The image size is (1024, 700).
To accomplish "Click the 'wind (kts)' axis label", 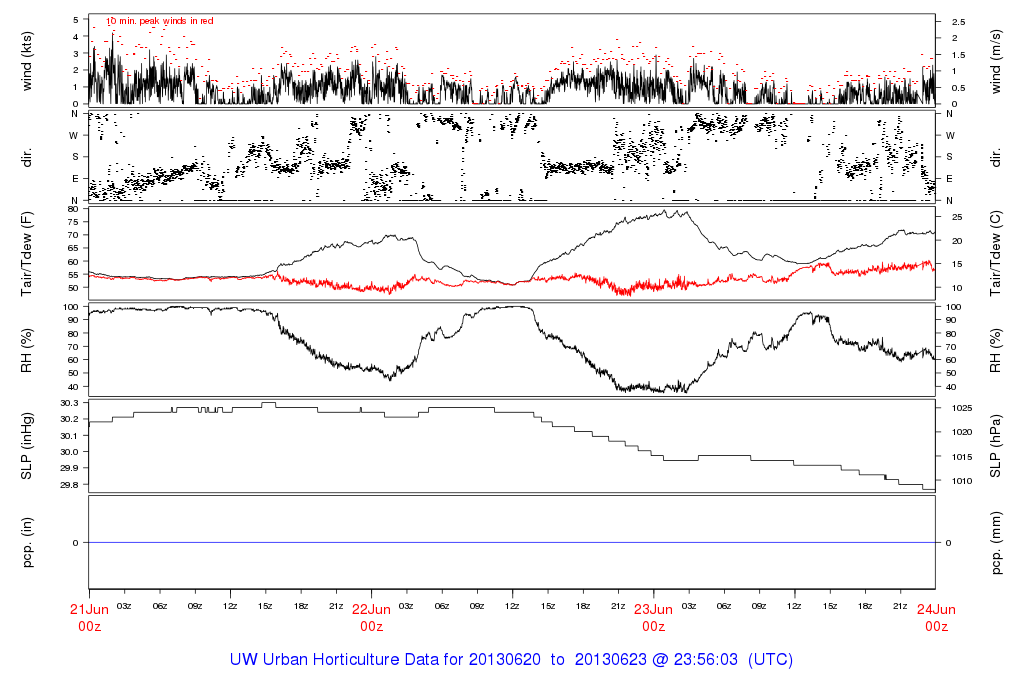I will tap(27, 61).
